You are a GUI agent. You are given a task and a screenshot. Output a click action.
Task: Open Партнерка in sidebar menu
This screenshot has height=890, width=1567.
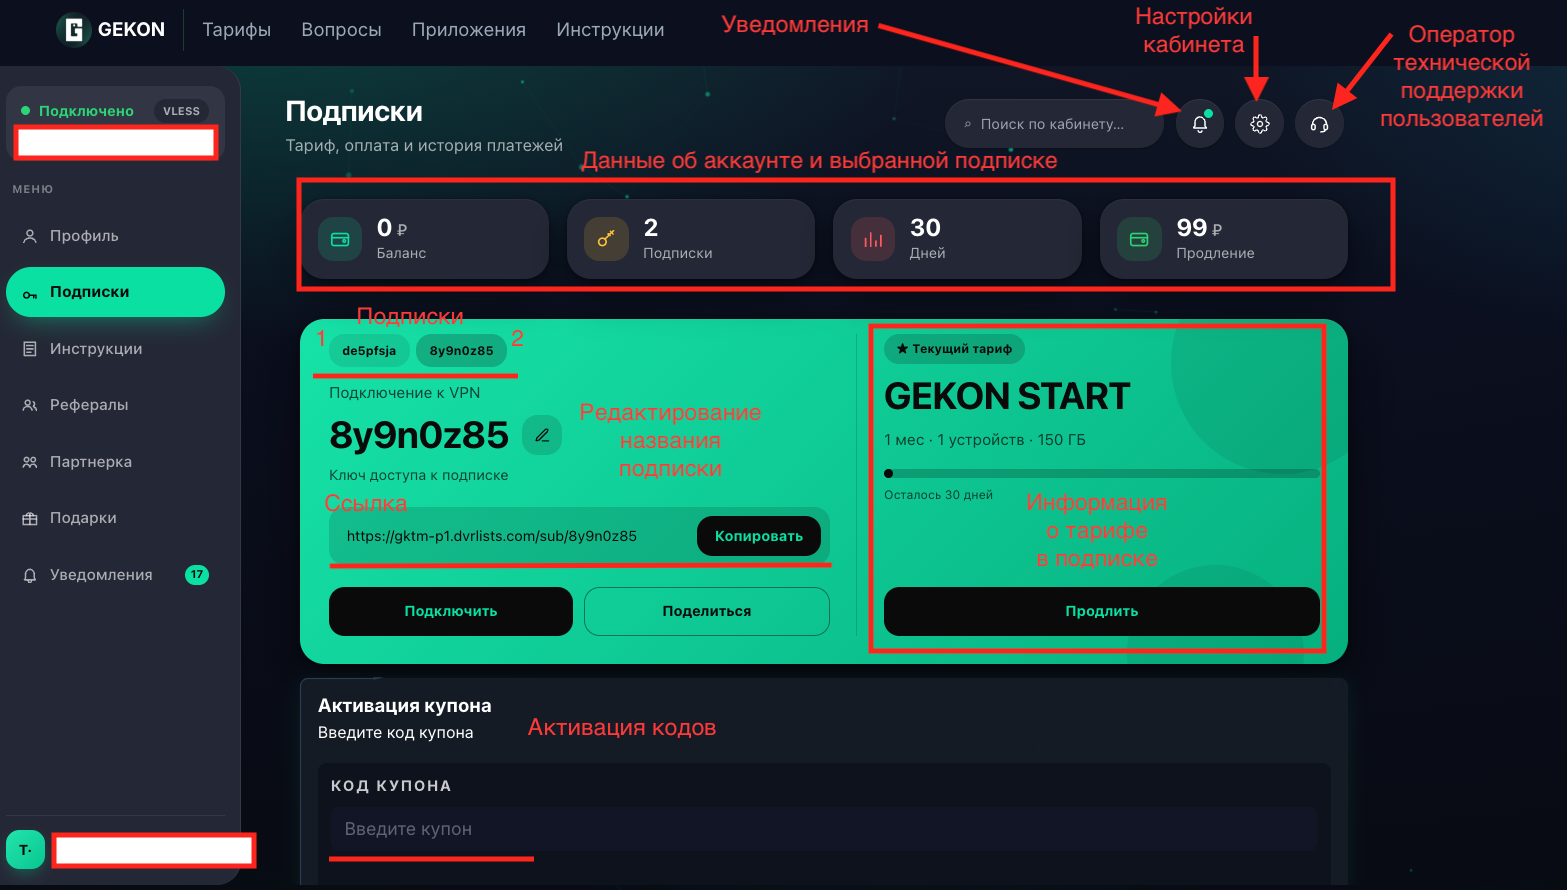click(x=115, y=462)
